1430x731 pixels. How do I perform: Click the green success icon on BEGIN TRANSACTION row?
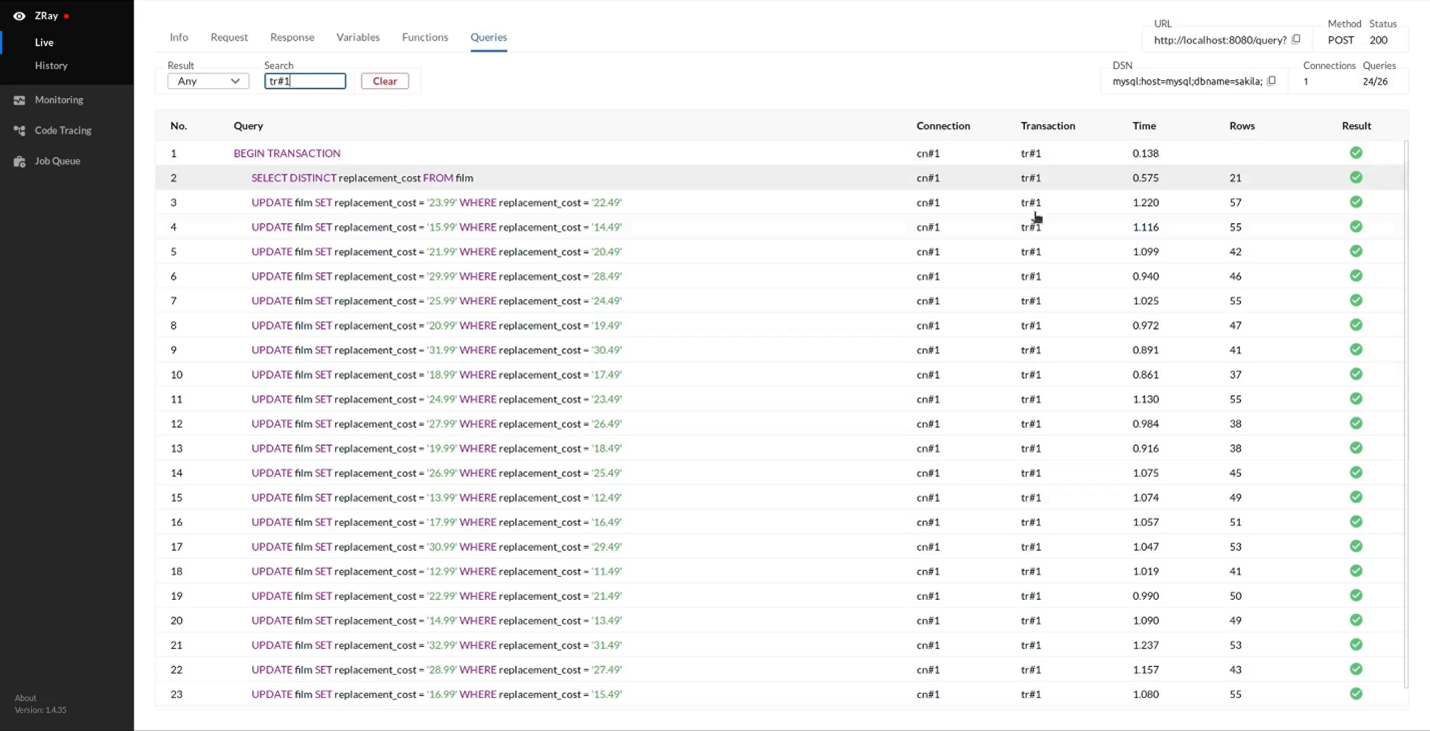pos(1356,152)
